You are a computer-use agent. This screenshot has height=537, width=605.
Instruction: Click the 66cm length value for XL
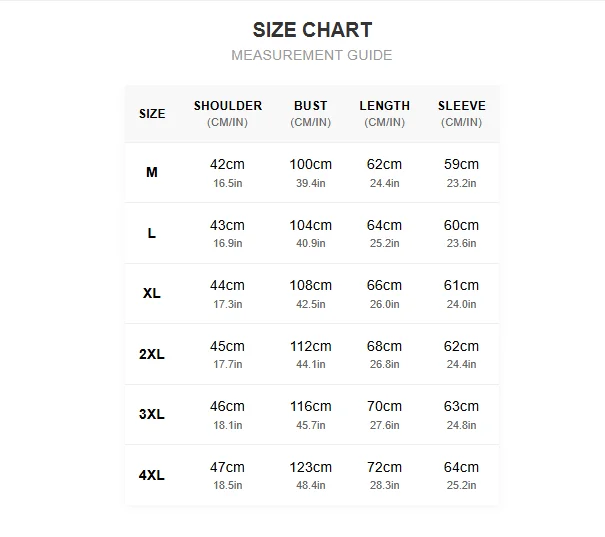[x=384, y=285]
